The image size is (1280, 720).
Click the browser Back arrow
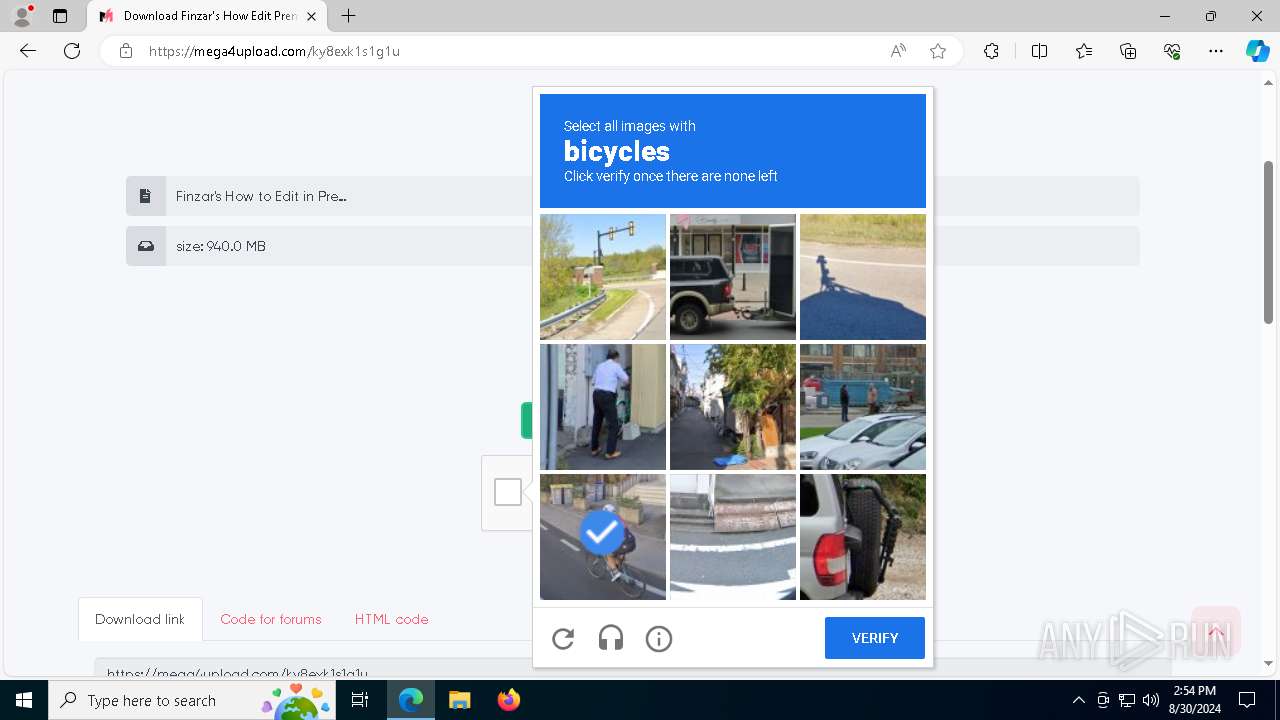pyautogui.click(x=28, y=51)
